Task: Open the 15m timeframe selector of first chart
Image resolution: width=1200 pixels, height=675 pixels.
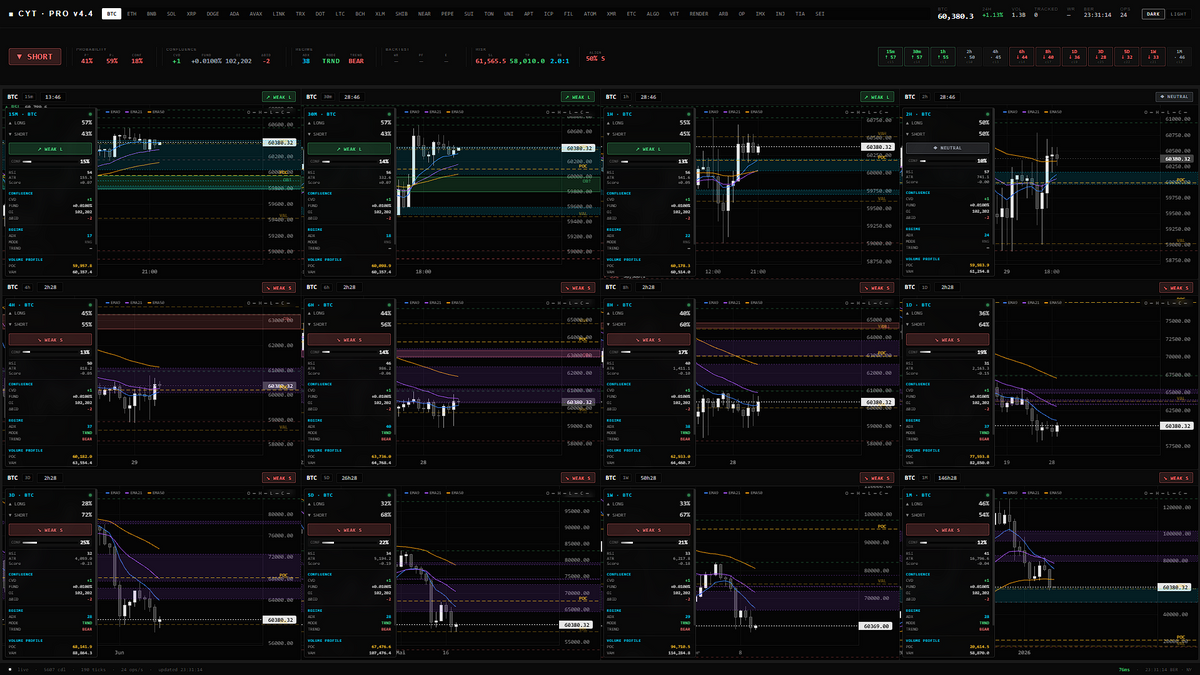Action: click(29, 97)
